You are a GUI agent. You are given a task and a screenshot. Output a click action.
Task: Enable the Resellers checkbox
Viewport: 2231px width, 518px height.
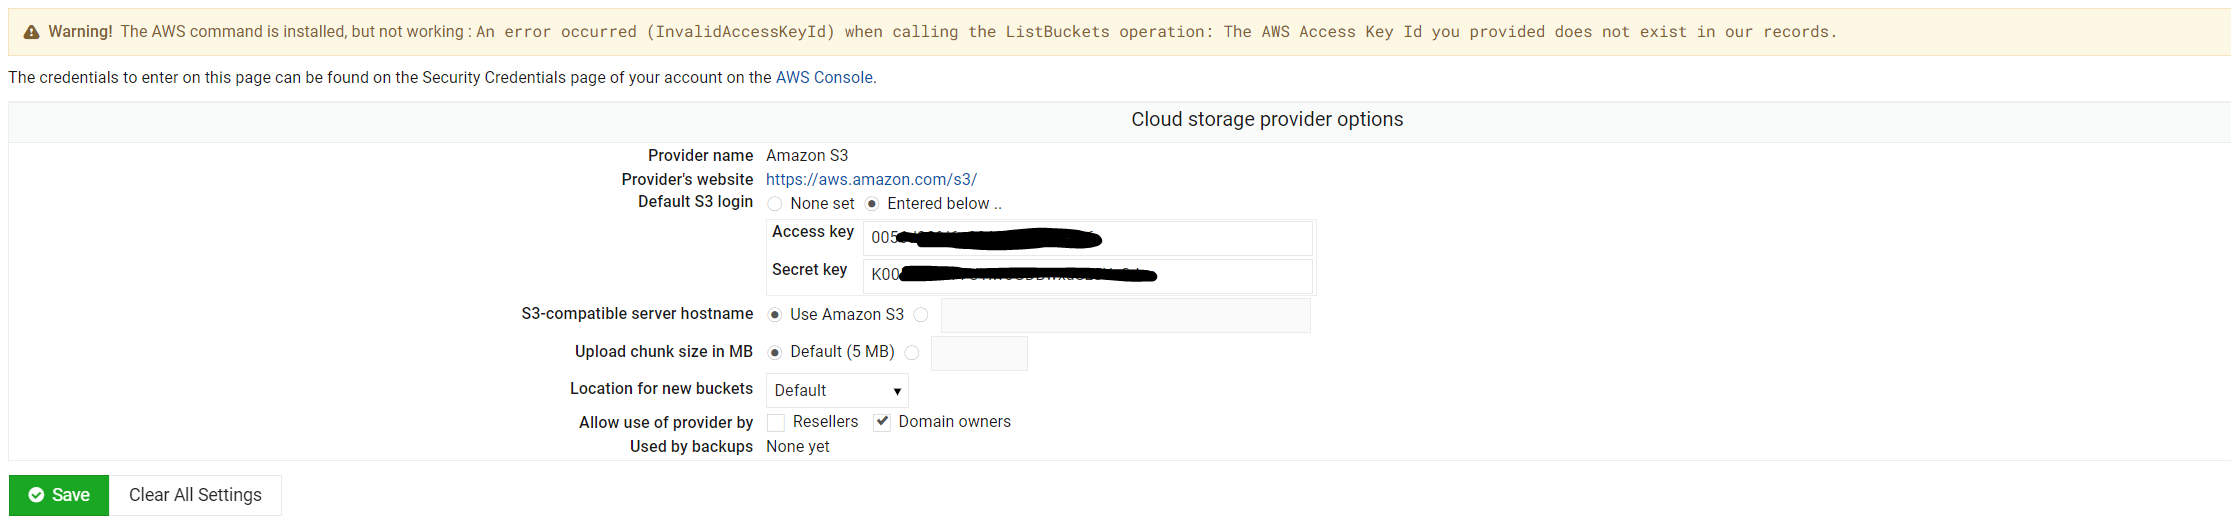[776, 422]
